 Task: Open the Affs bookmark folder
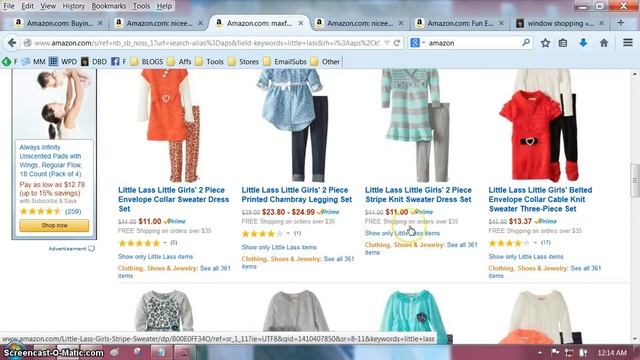coord(180,62)
